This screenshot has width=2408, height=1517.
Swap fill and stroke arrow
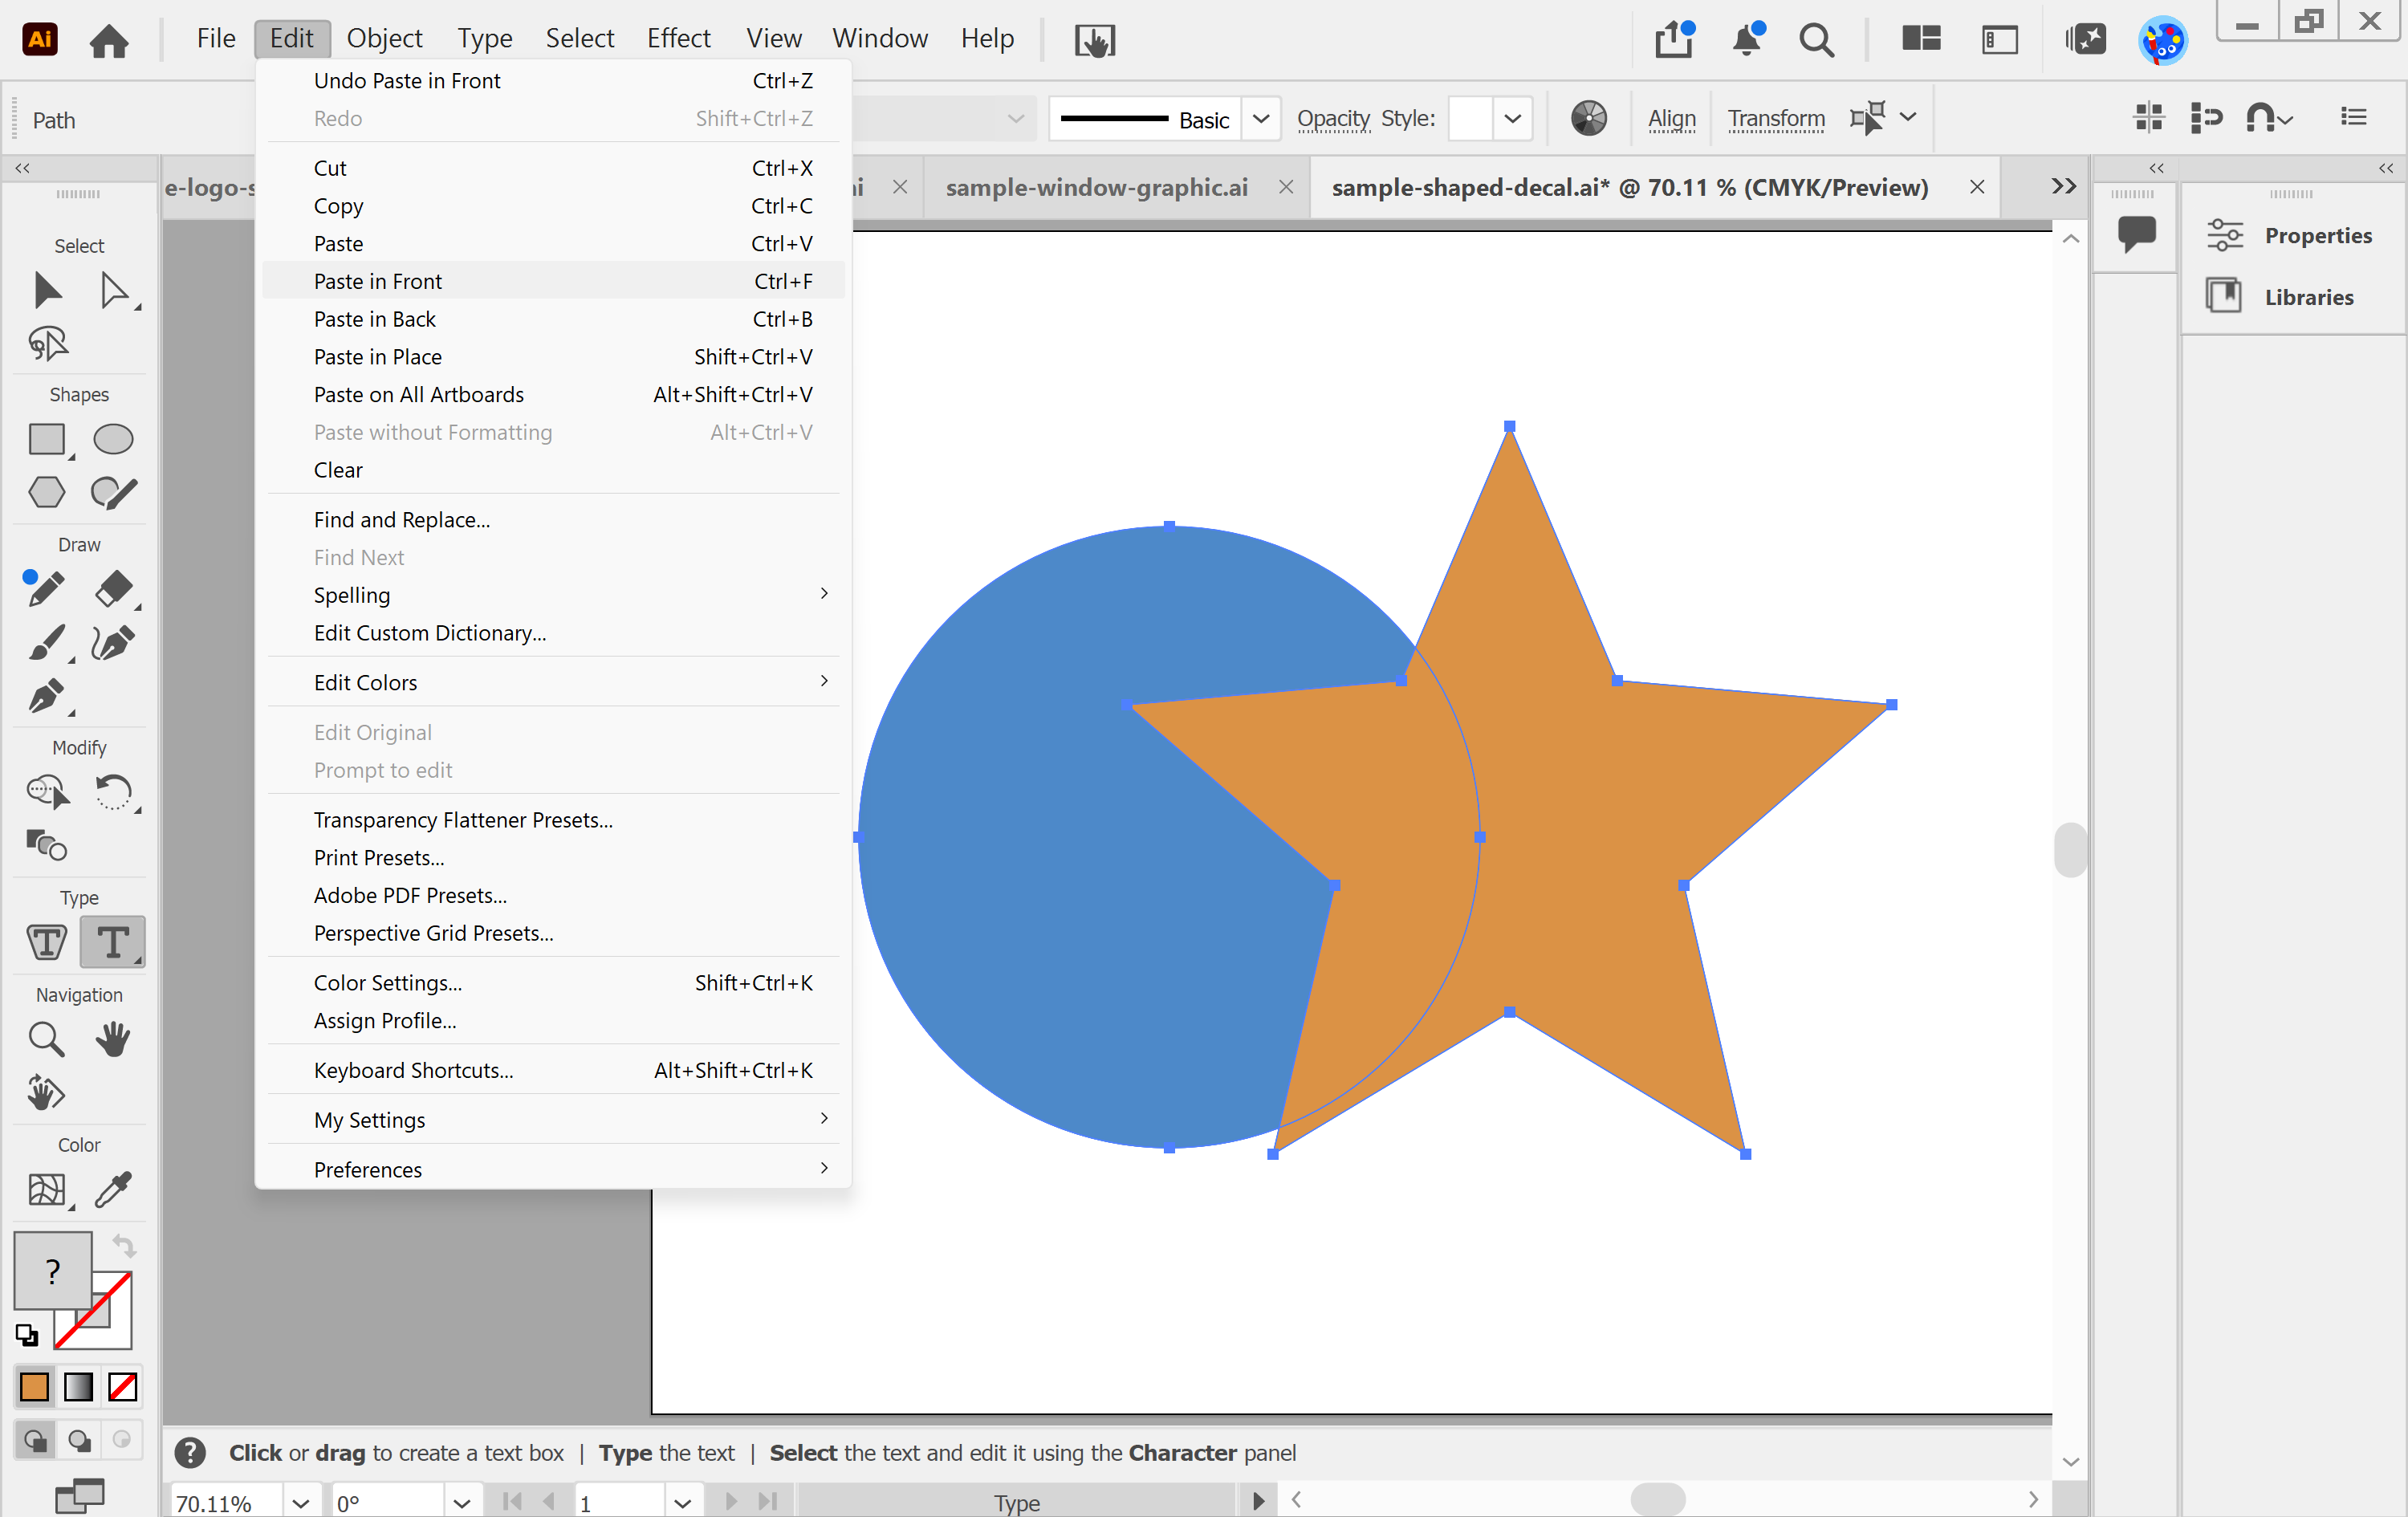(x=124, y=1246)
